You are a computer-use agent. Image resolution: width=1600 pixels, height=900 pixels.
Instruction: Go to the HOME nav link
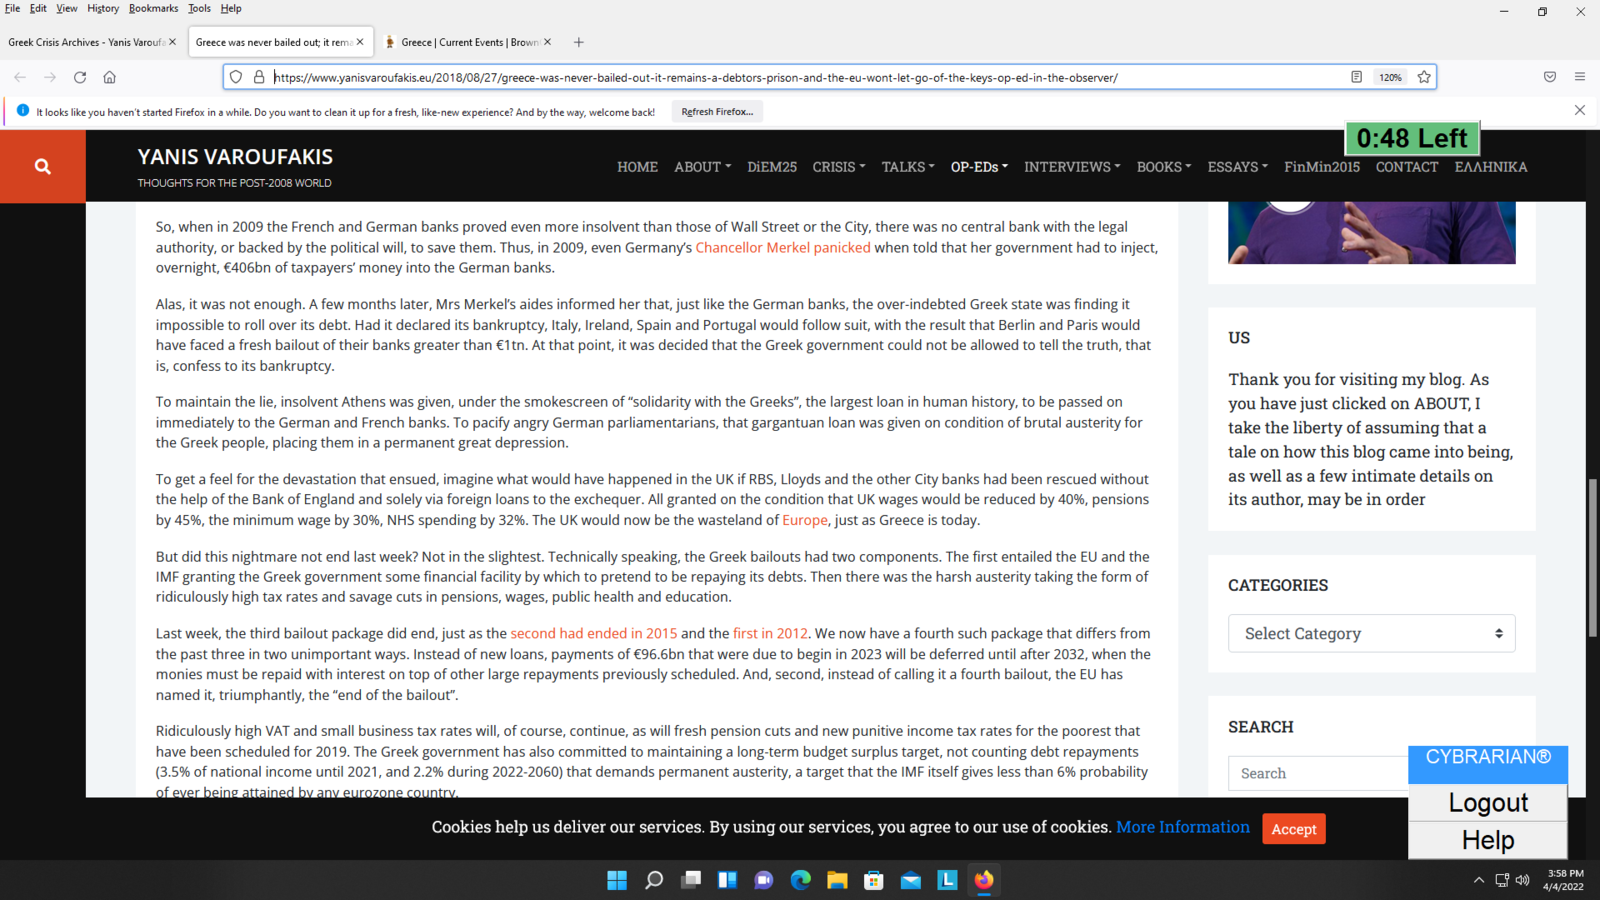pos(637,167)
